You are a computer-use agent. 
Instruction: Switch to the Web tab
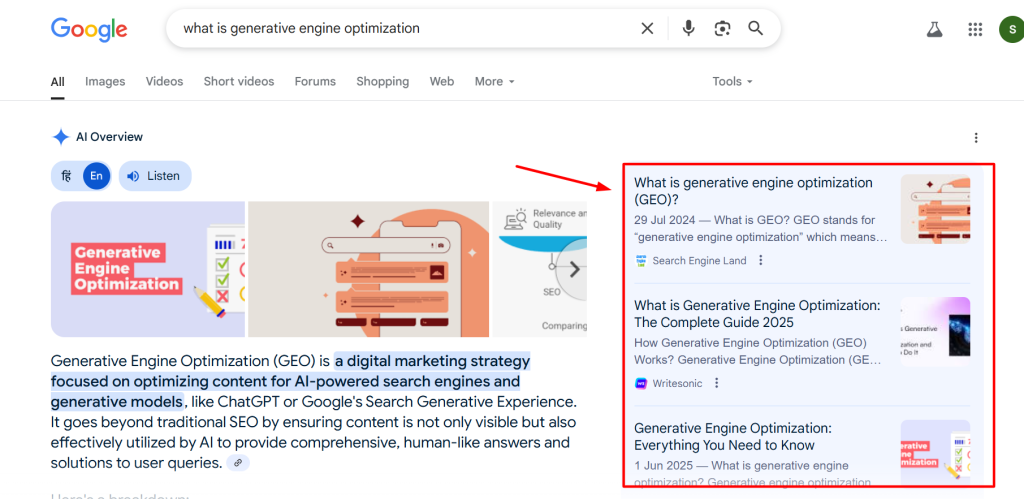tap(441, 82)
